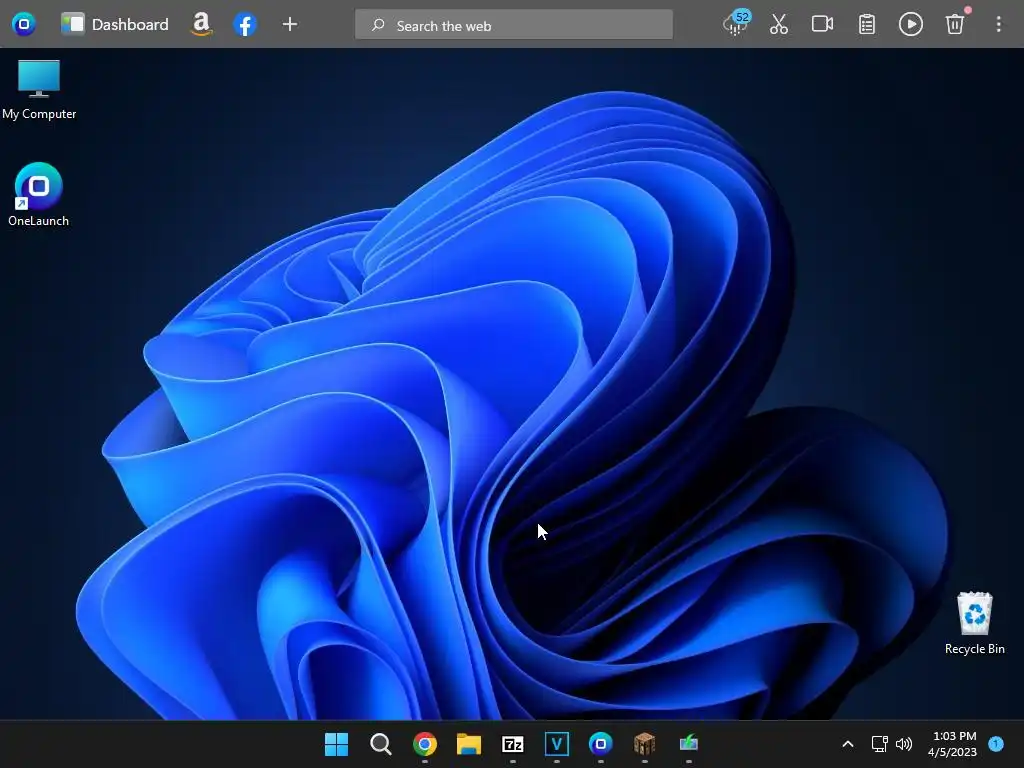Viewport: 1024px width, 768px height.
Task: Open the weather widget showing 52
Action: 736,24
